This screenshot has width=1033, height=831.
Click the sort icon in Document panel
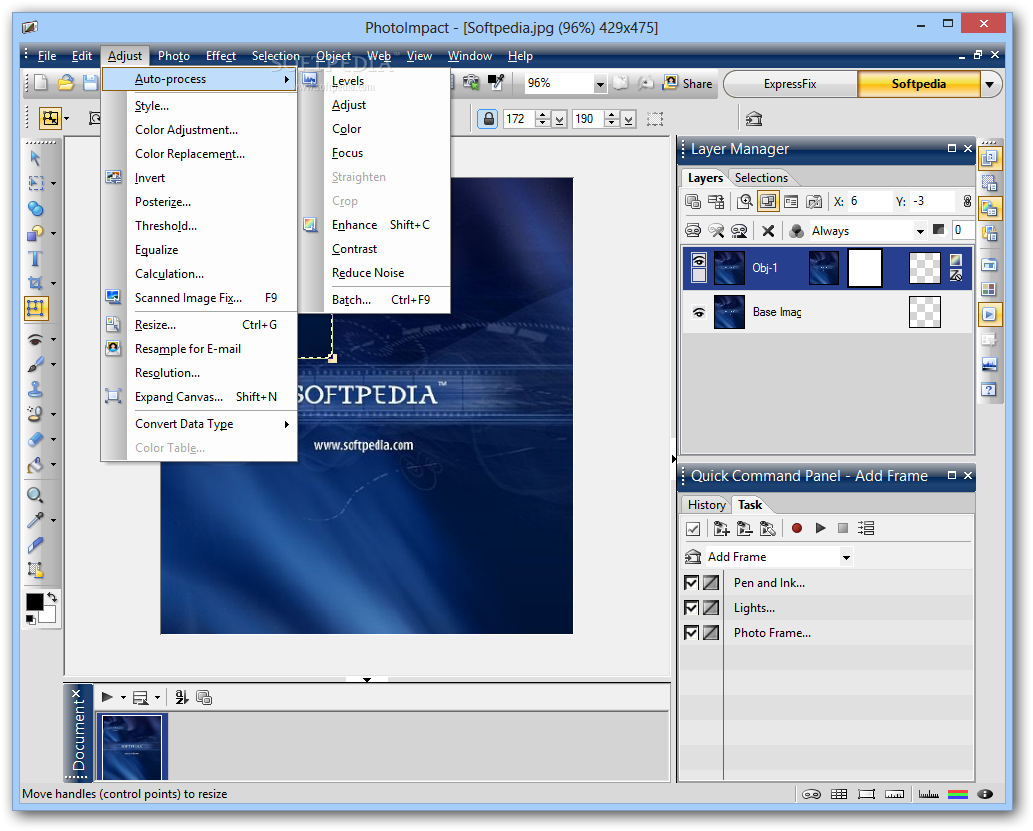(x=182, y=697)
